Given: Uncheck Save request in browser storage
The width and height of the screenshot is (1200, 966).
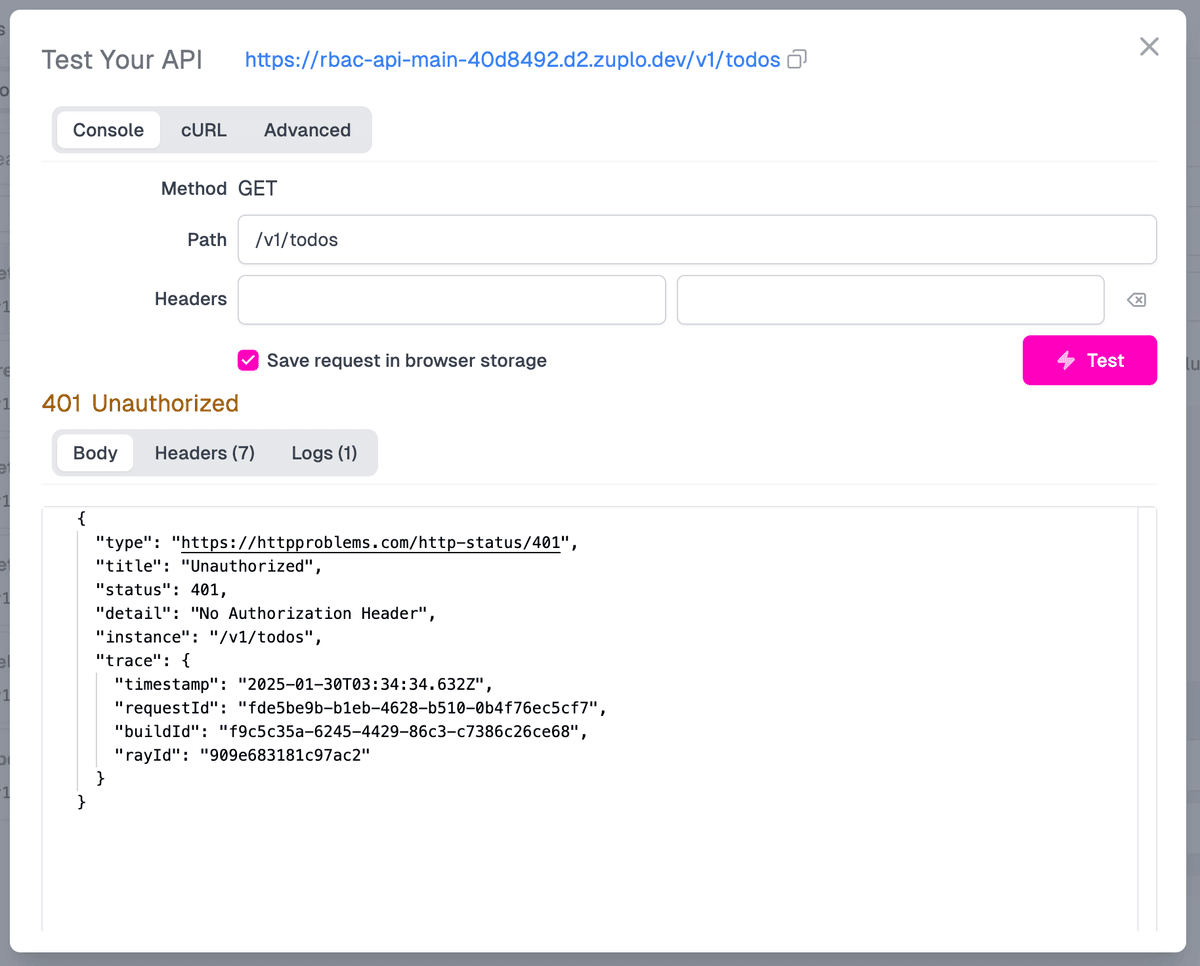Looking at the screenshot, I should pos(248,361).
